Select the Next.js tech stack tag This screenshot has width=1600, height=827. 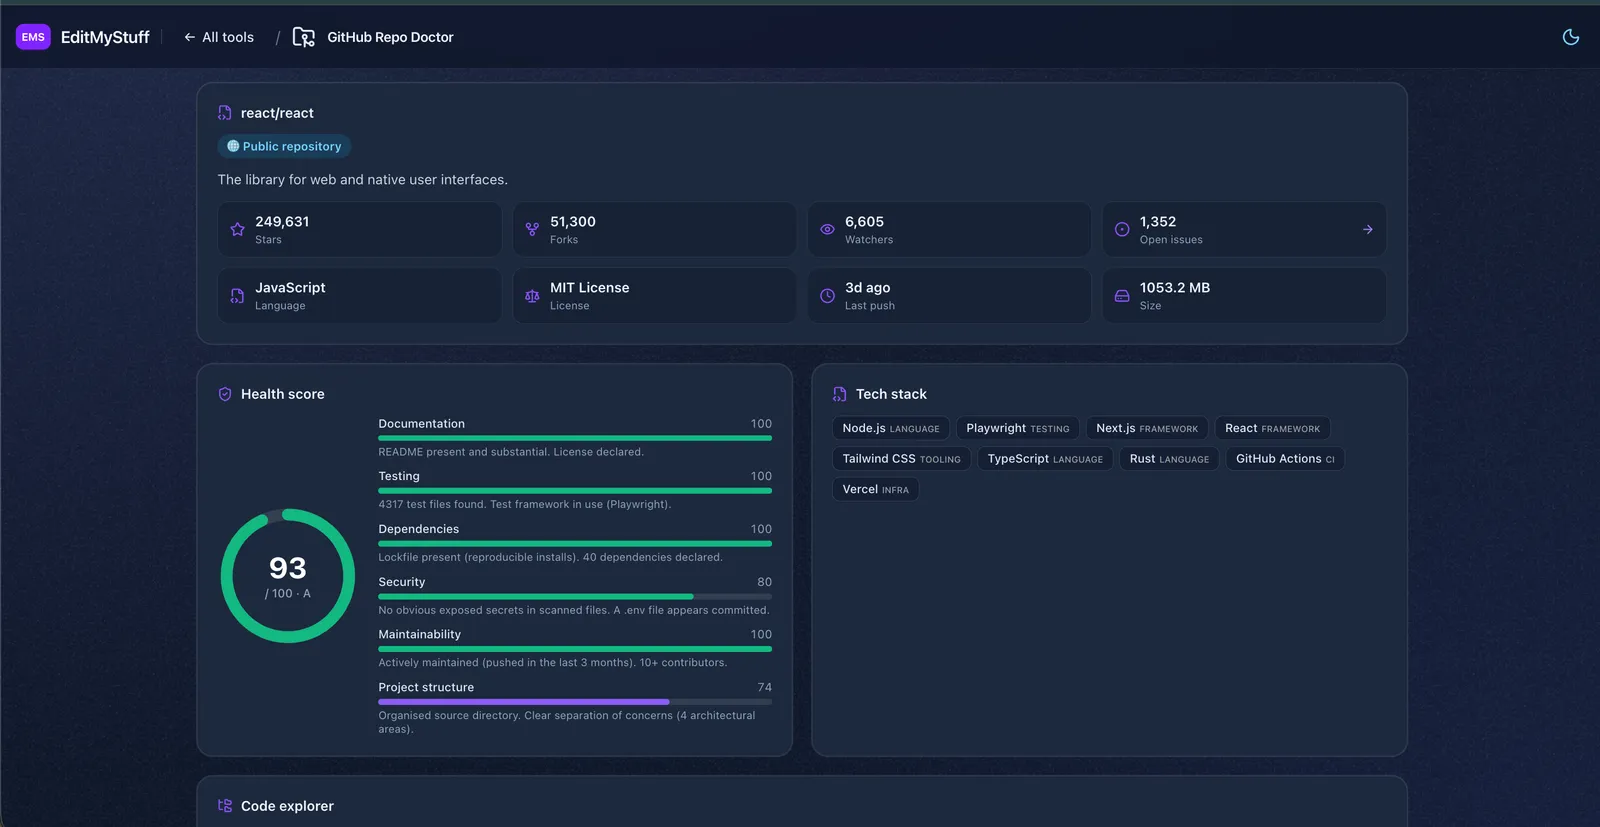coord(1147,428)
